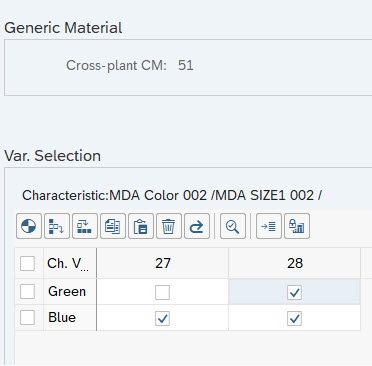Click the Ch. V... column header
Image resolution: width=372 pixels, height=366 pixels.
coord(70,263)
